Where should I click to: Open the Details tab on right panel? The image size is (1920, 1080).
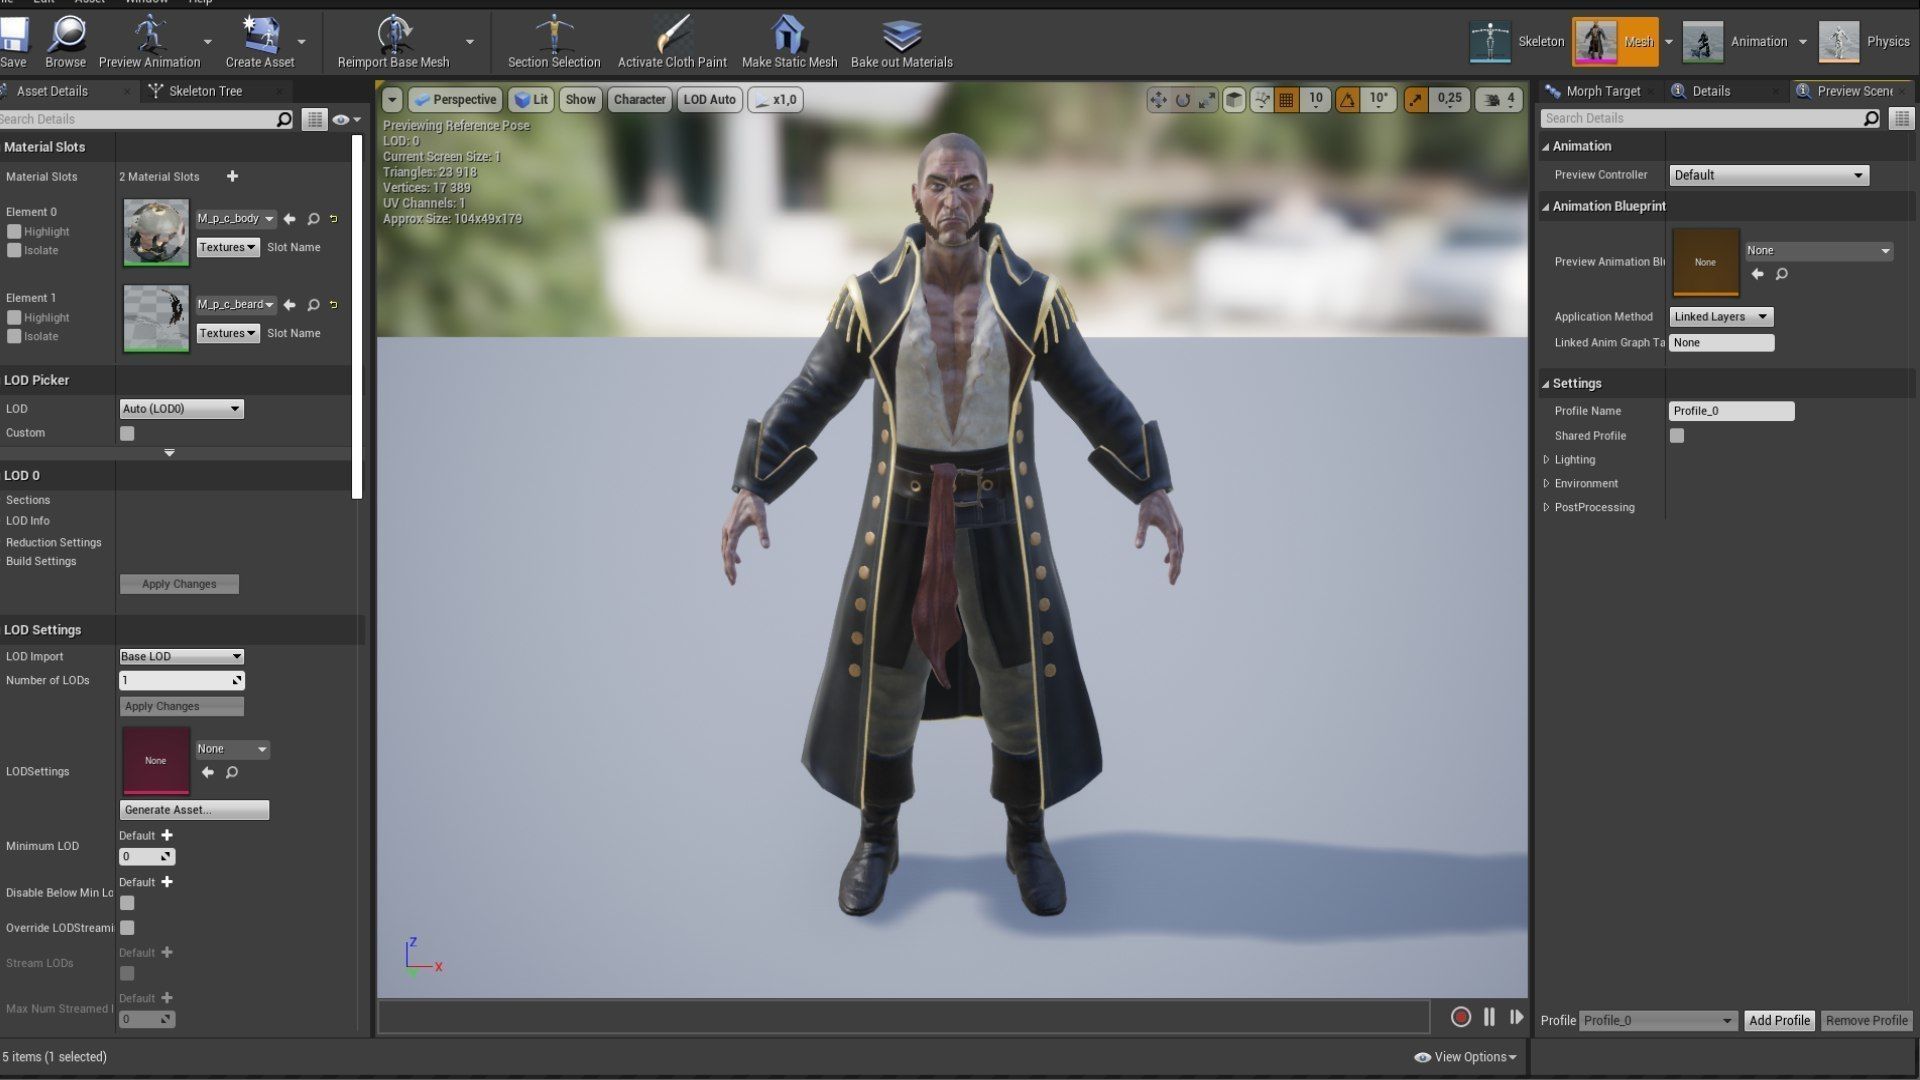(x=1711, y=90)
